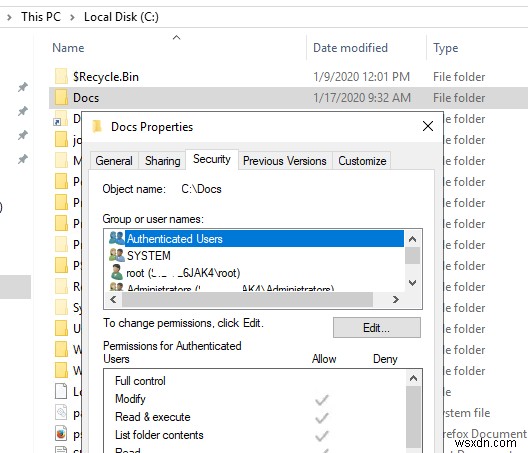
Task: Click the Full control permission row
Action: click(254, 381)
